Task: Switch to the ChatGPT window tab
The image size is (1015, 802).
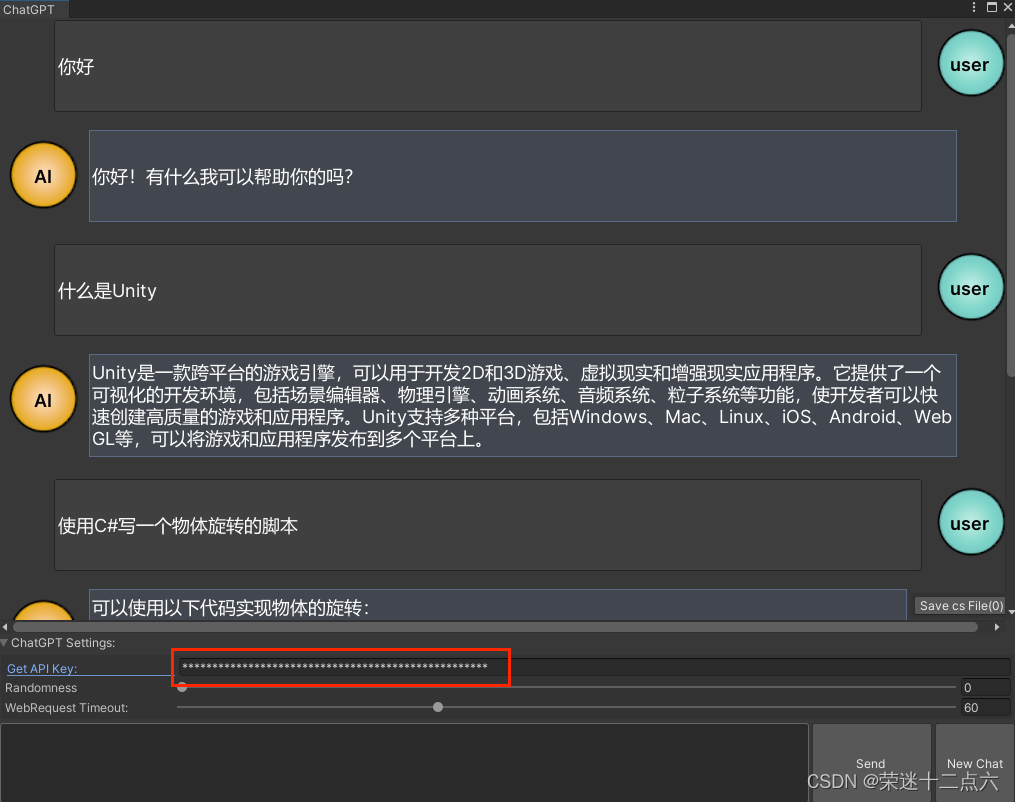Action: tap(34, 9)
